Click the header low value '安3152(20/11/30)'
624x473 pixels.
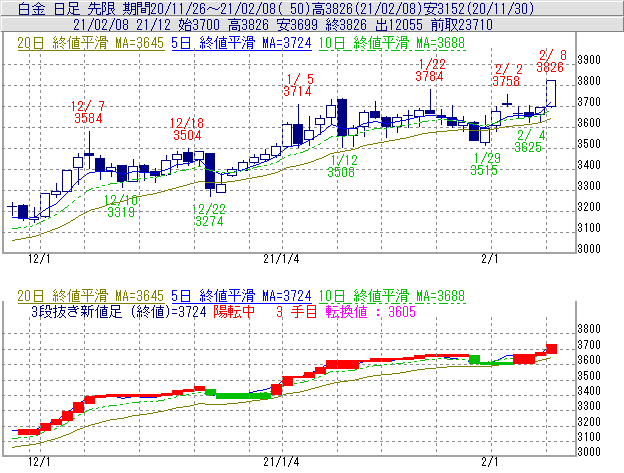pos(478,8)
